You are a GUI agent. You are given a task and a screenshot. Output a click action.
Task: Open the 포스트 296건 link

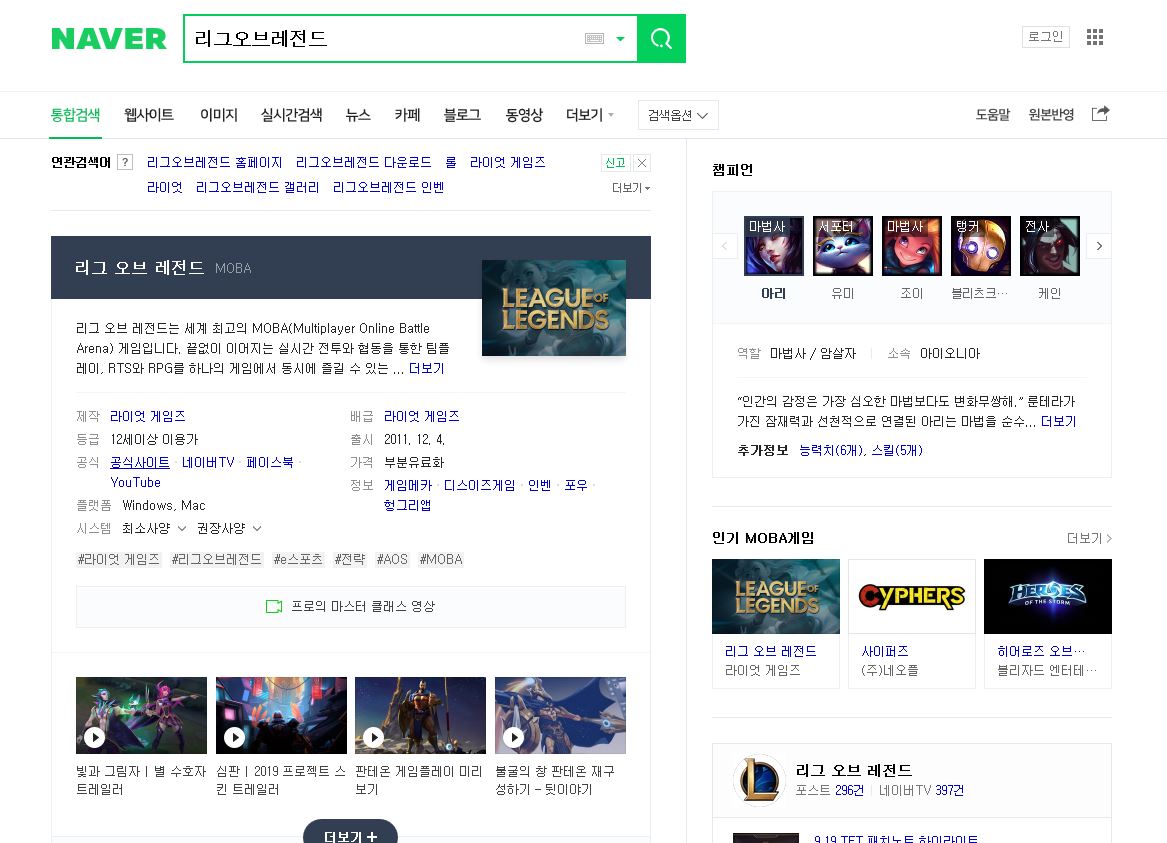tap(829, 790)
